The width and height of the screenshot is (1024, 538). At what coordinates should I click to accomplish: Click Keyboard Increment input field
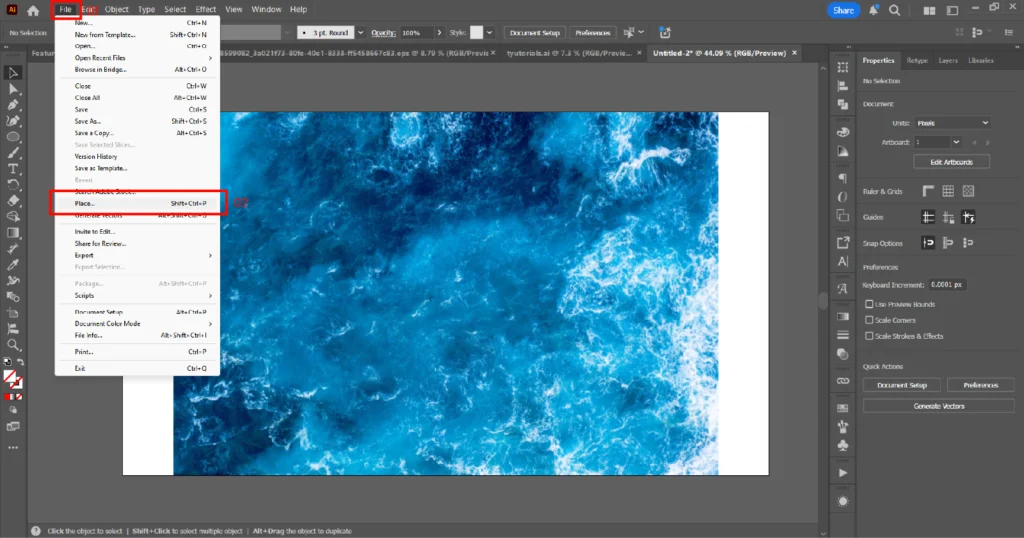947,285
